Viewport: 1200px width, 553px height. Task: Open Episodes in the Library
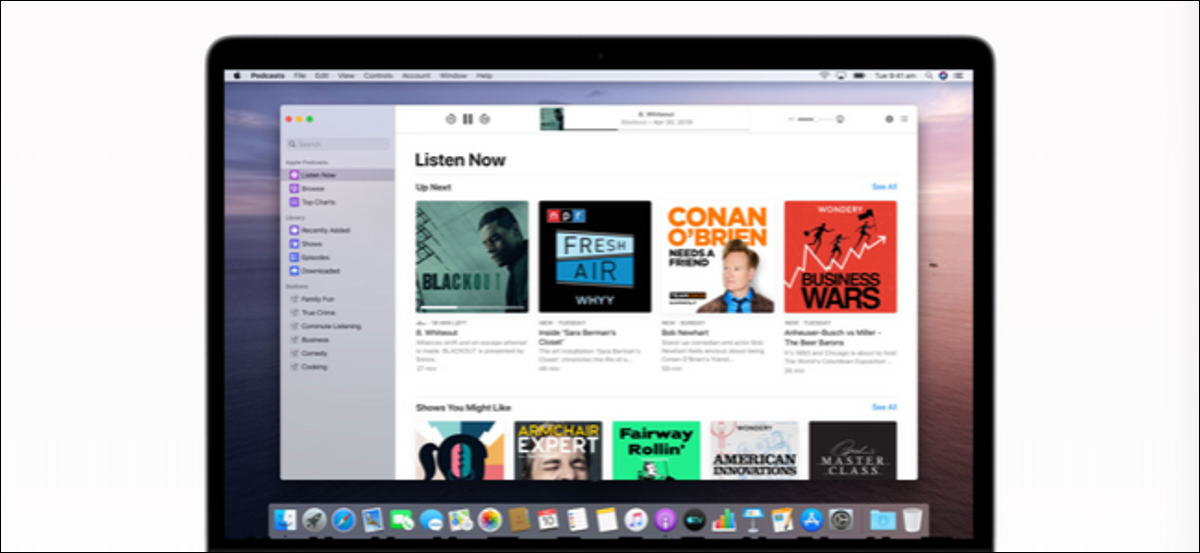[x=338, y=257]
